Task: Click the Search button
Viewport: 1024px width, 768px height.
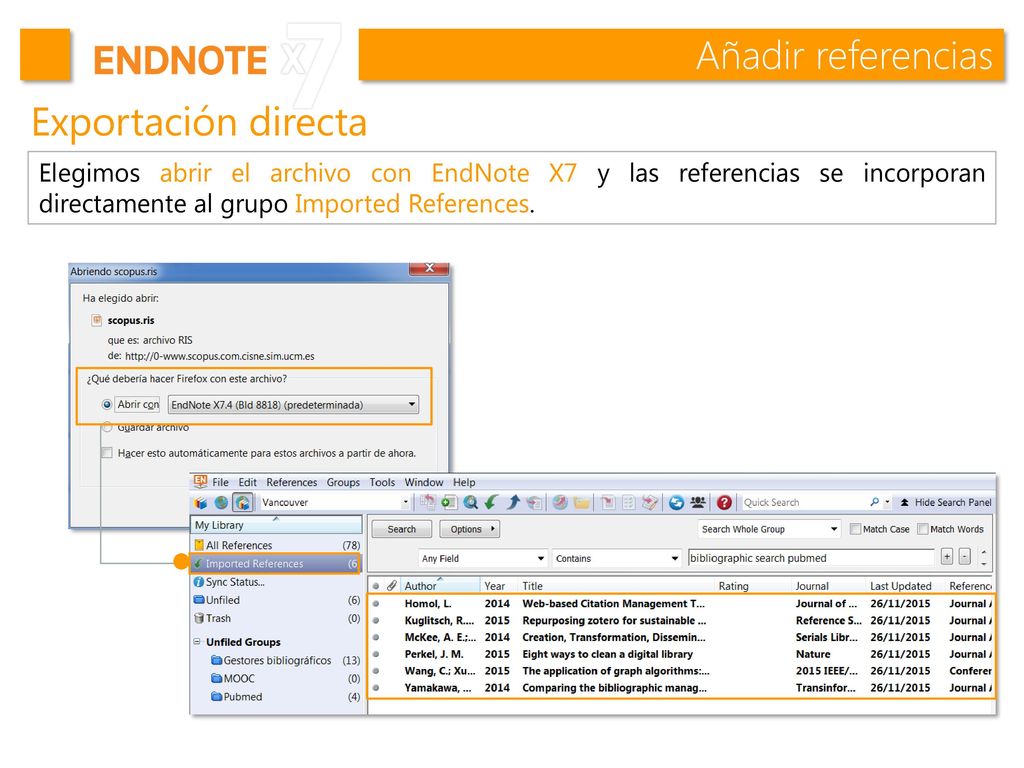Action: pyautogui.click(x=402, y=529)
